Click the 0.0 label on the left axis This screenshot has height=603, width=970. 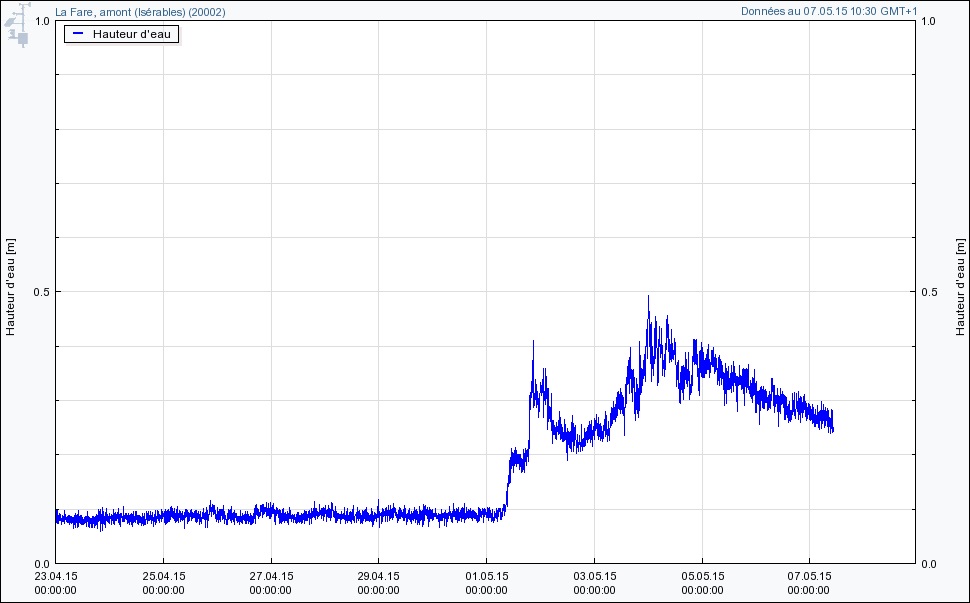coord(40,564)
